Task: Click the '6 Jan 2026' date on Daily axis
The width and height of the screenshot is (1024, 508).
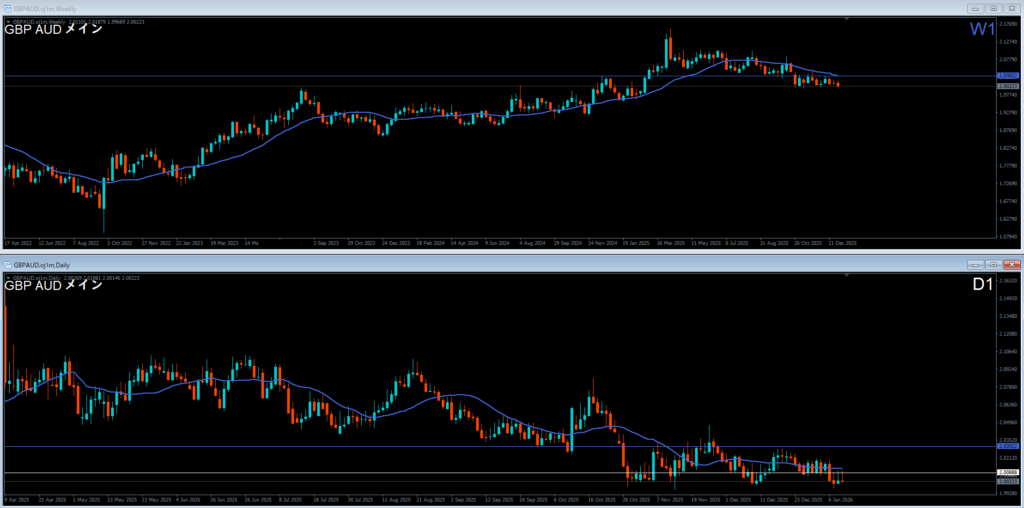Action: pyautogui.click(x=842, y=499)
